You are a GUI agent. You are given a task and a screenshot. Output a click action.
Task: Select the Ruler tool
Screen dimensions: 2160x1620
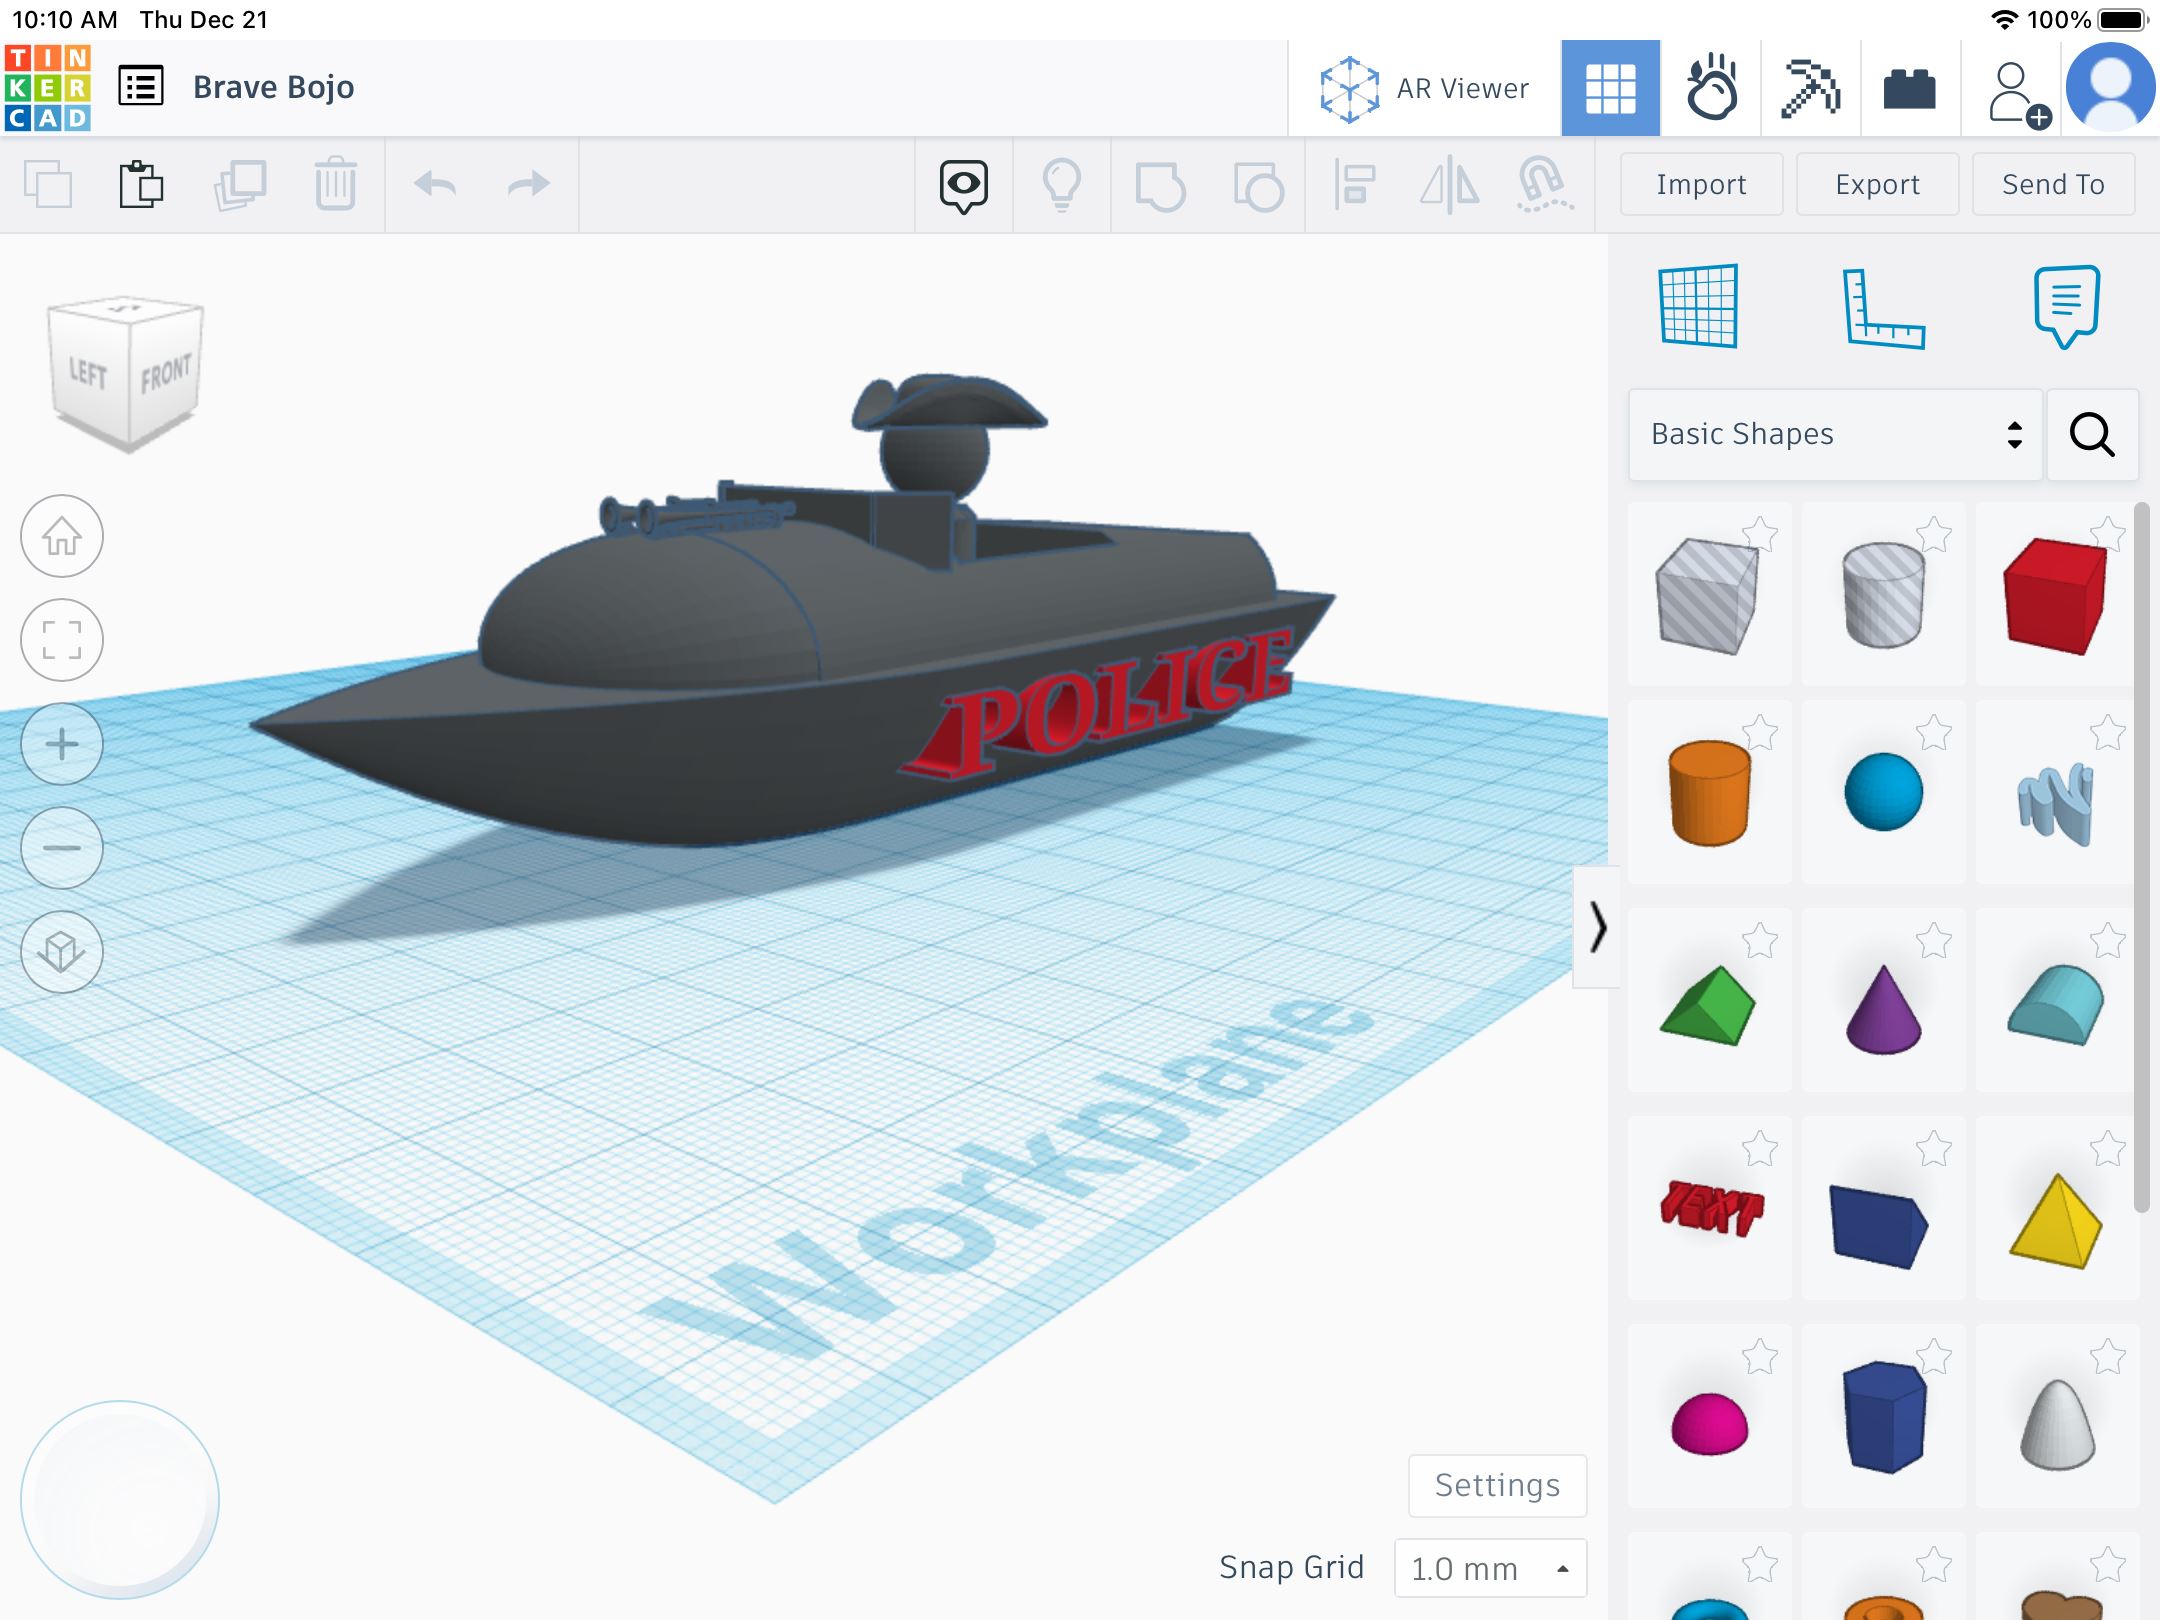click(x=1882, y=308)
